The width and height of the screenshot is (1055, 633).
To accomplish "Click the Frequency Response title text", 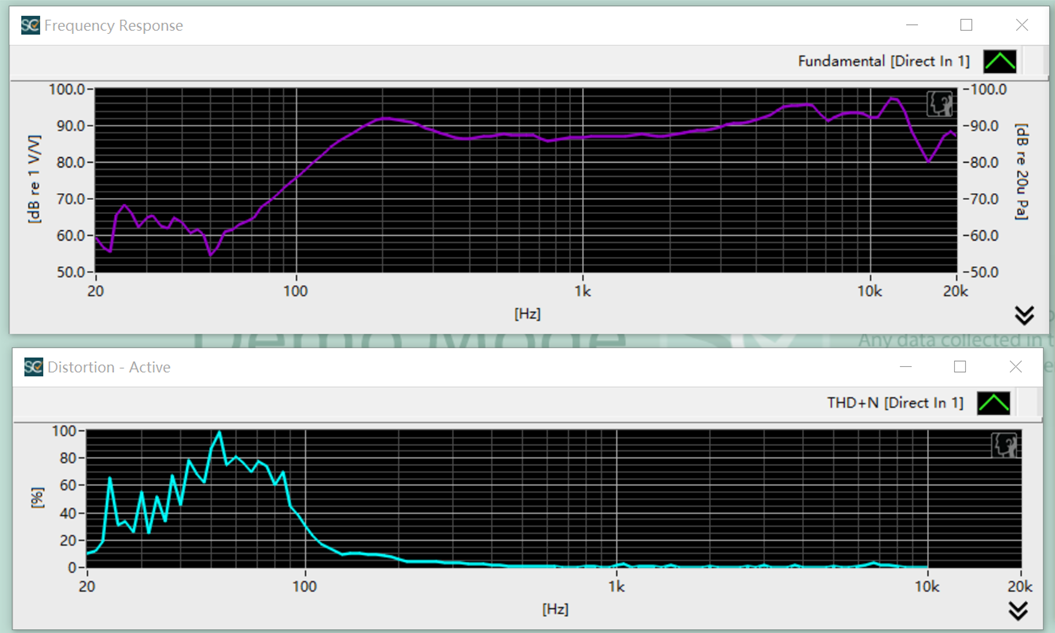I will tap(114, 26).
